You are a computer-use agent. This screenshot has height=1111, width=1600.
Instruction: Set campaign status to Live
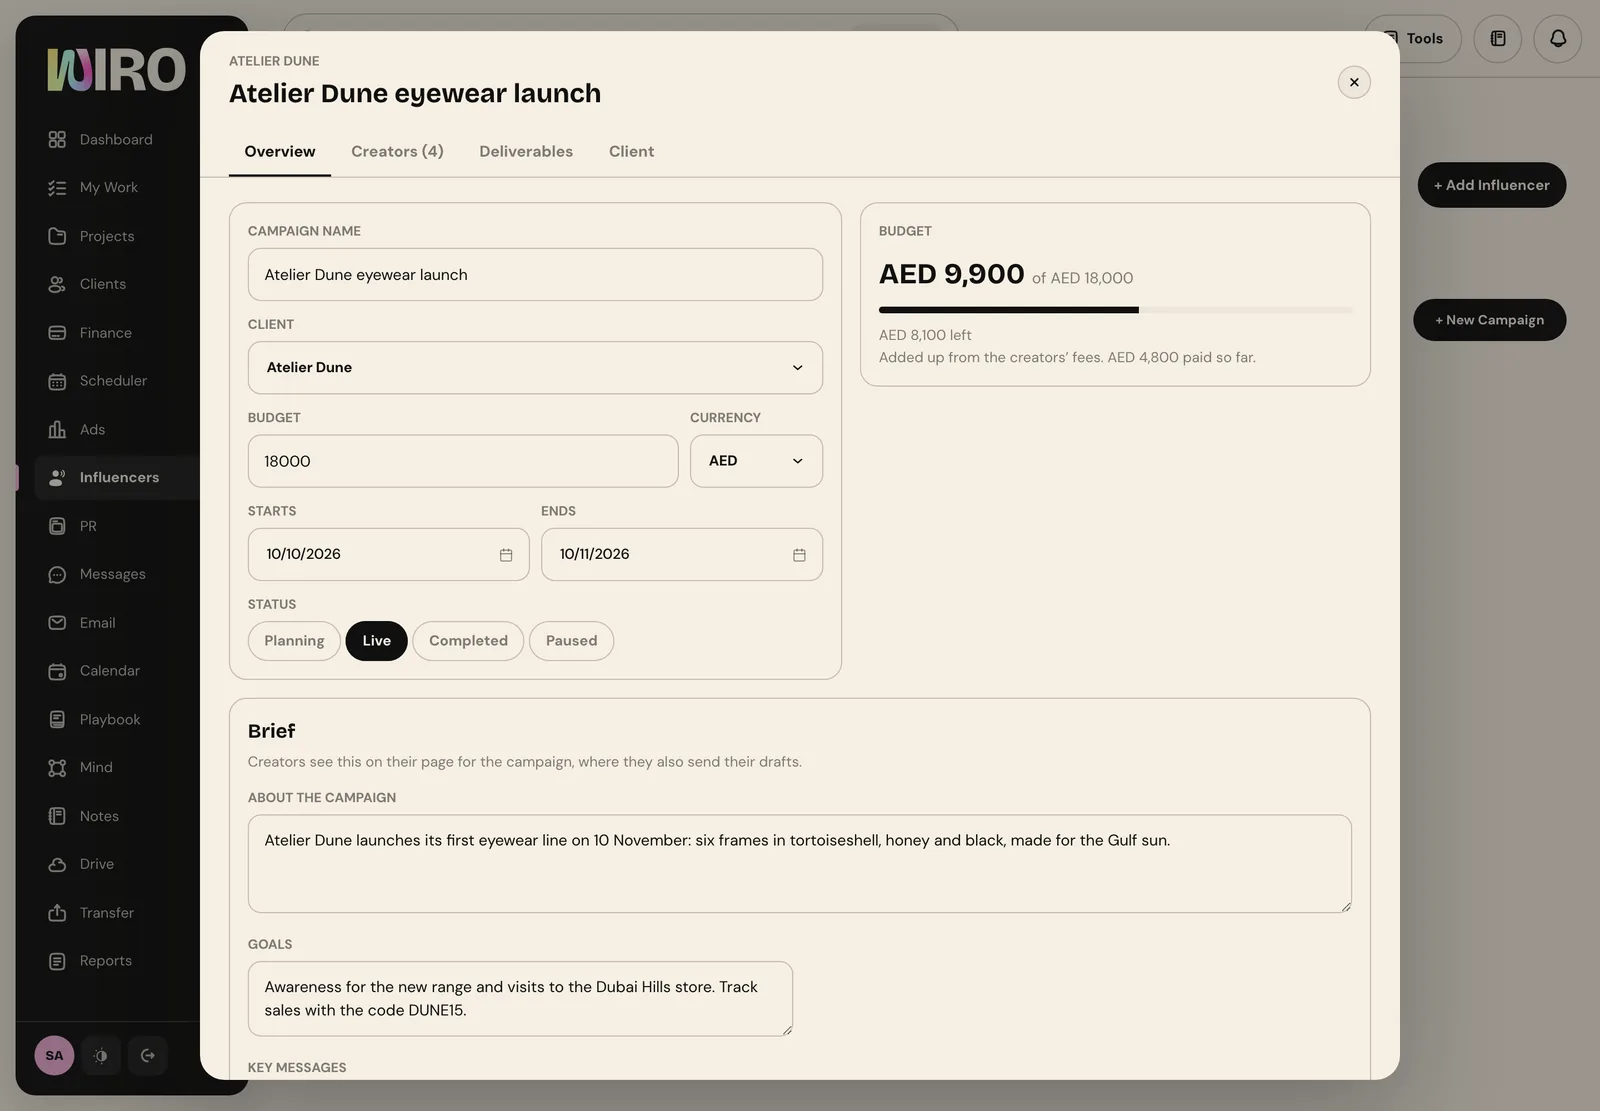tap(376, 641)
